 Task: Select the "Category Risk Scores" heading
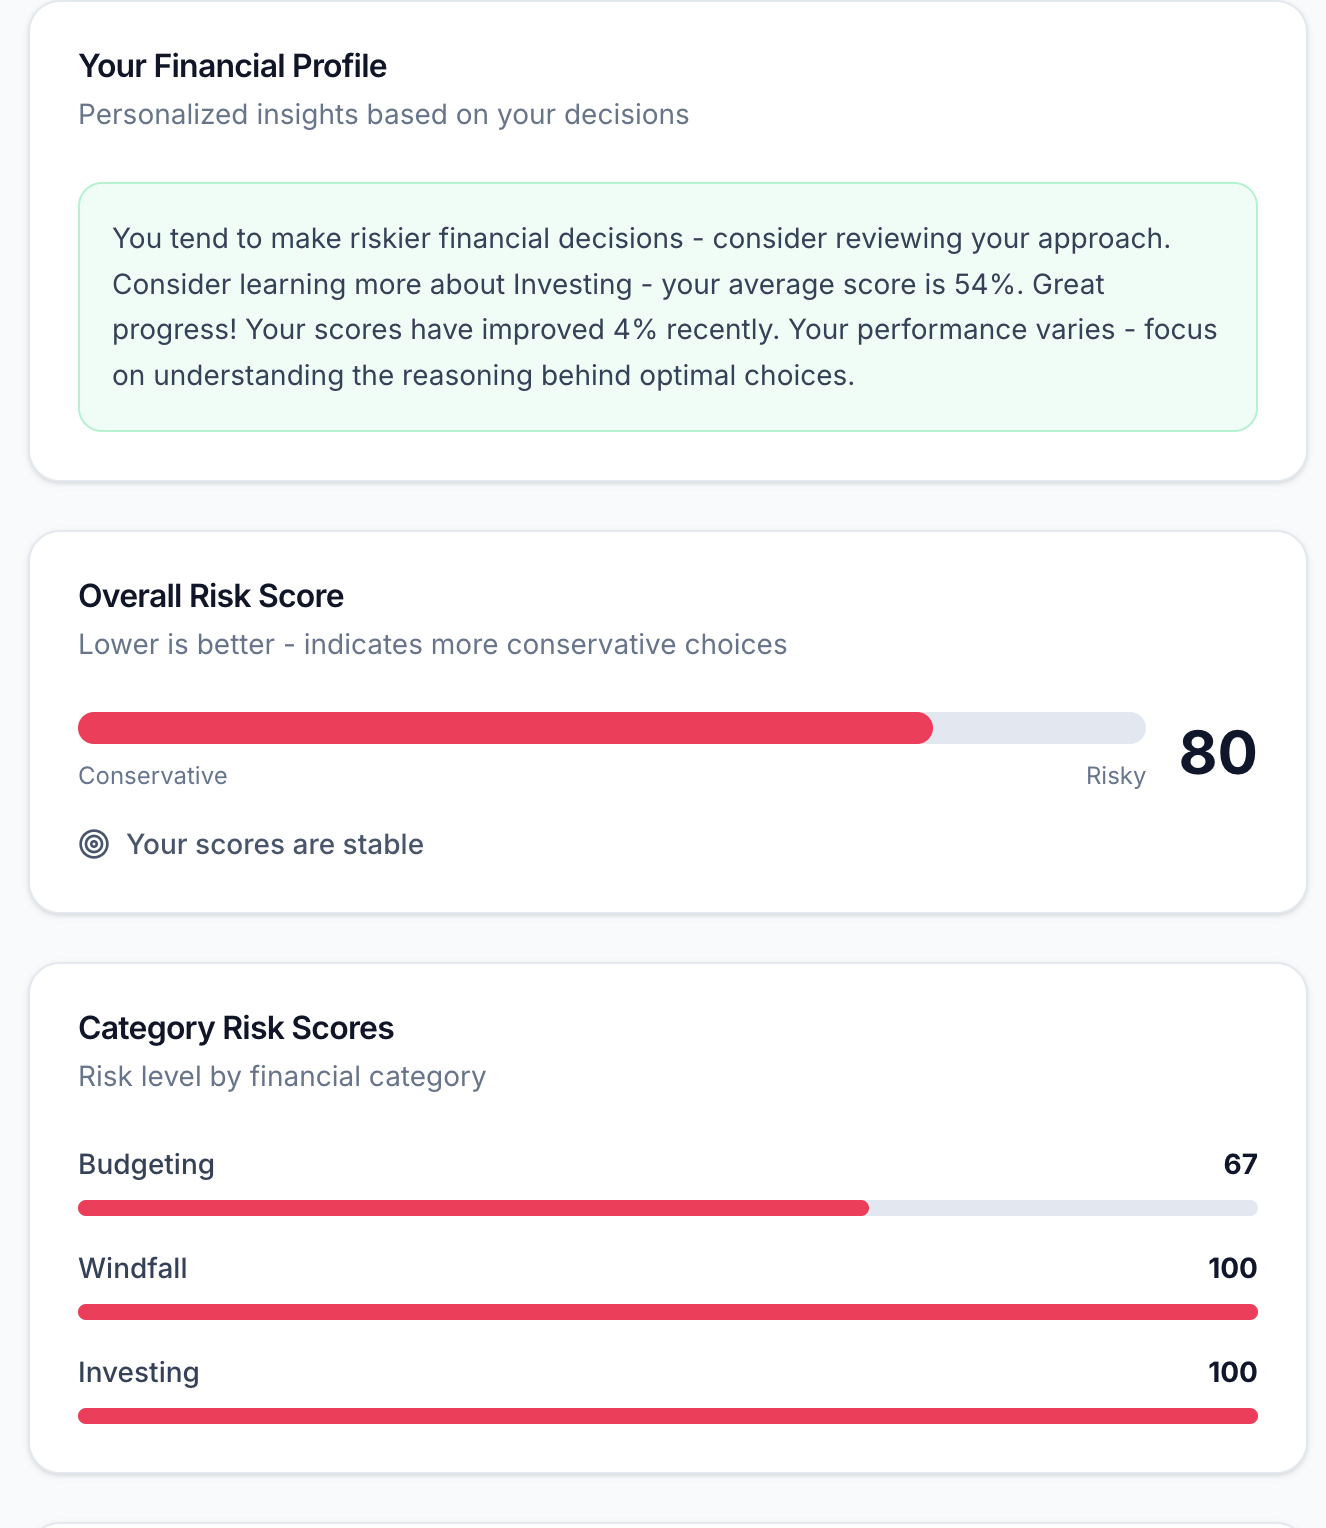click(x=236, y=1028)
